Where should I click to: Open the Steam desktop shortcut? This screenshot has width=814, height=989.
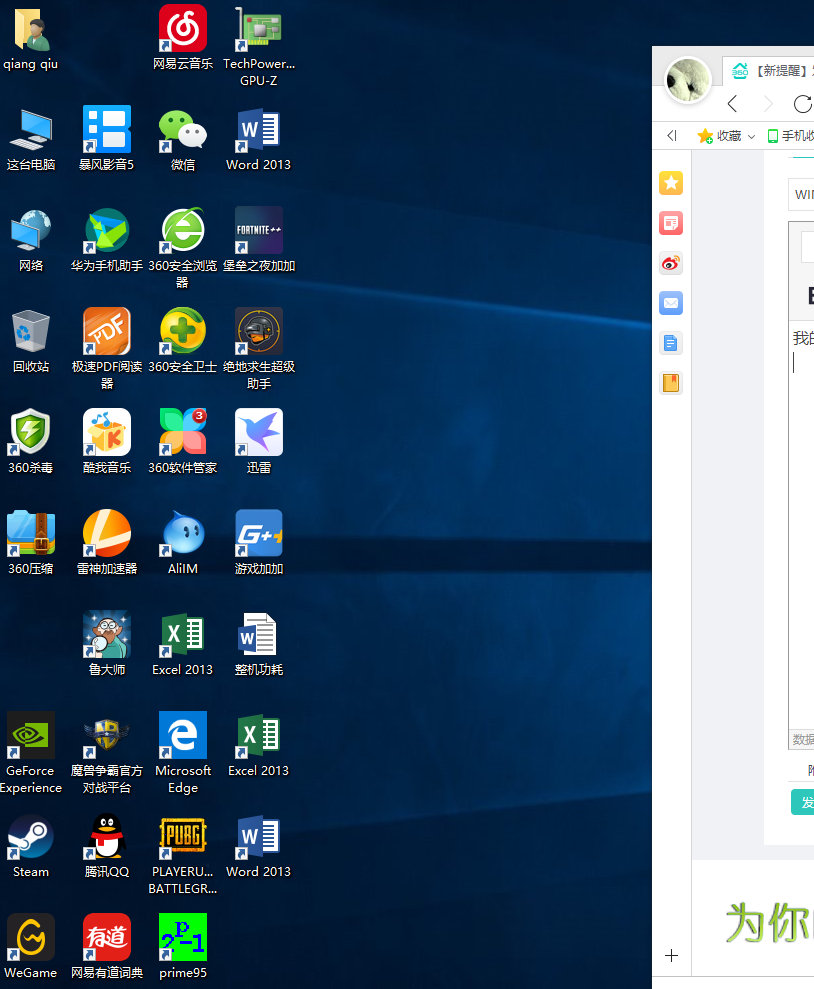(30, 838)
